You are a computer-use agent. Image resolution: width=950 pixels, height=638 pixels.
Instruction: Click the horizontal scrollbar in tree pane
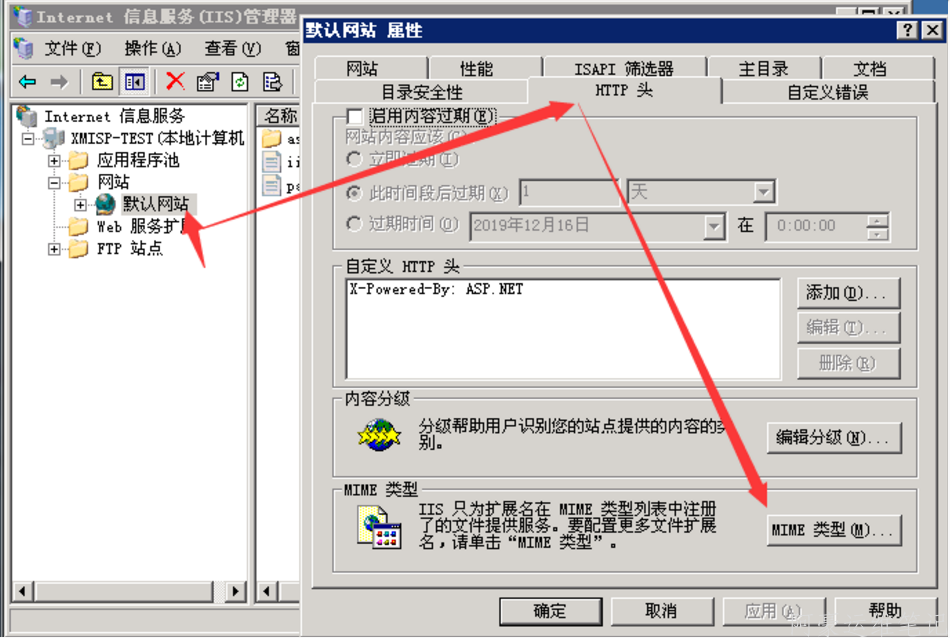[129, 591]
